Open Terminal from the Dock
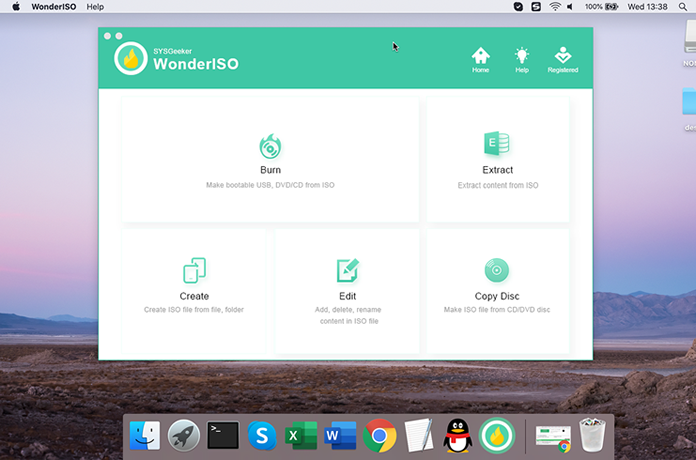This screenshot has width=696, height=460. (223, 436)
